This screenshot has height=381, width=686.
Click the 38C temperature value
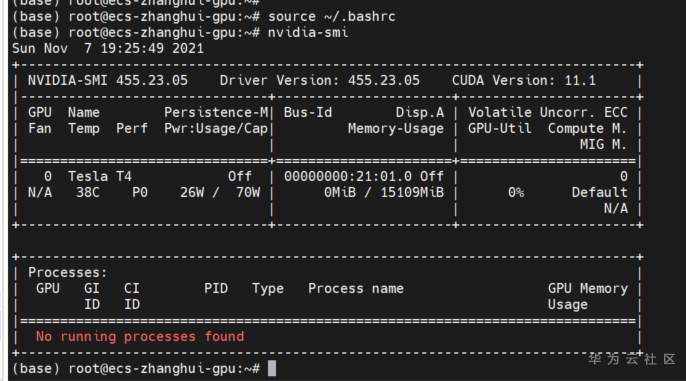pos(88,192)
